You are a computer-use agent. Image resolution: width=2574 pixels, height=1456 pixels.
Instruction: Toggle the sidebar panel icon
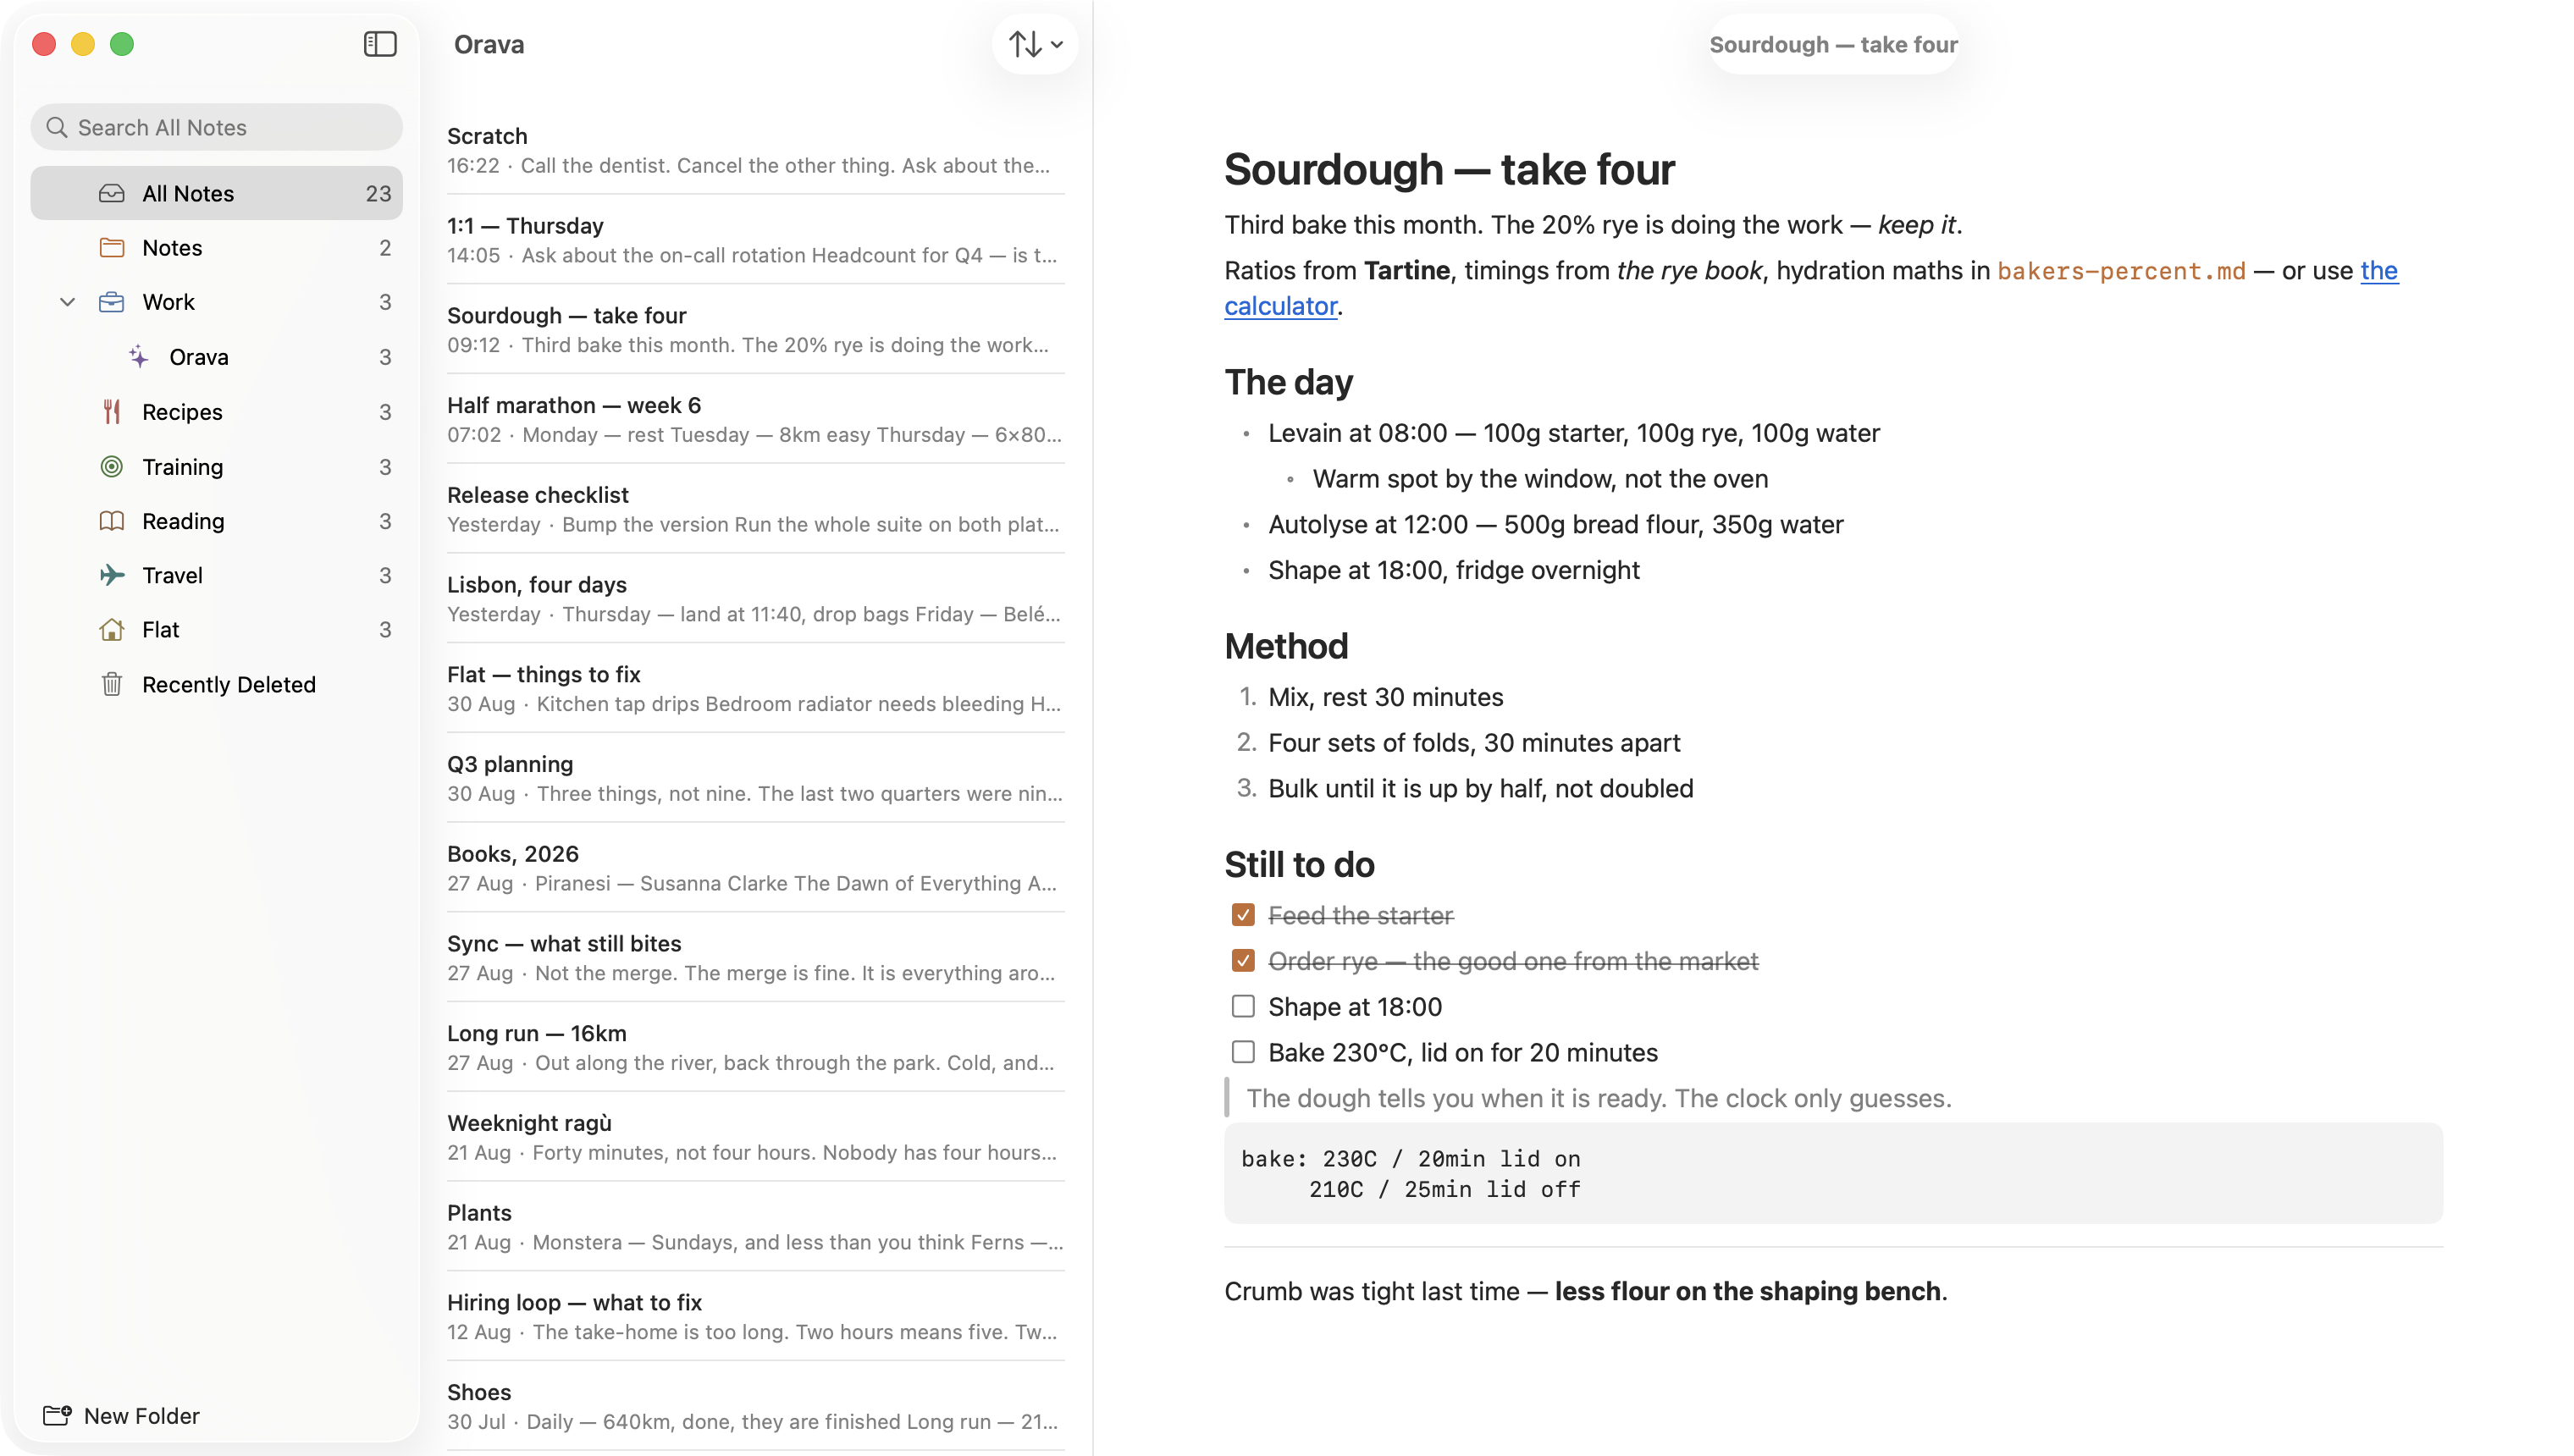click(380, 44)
